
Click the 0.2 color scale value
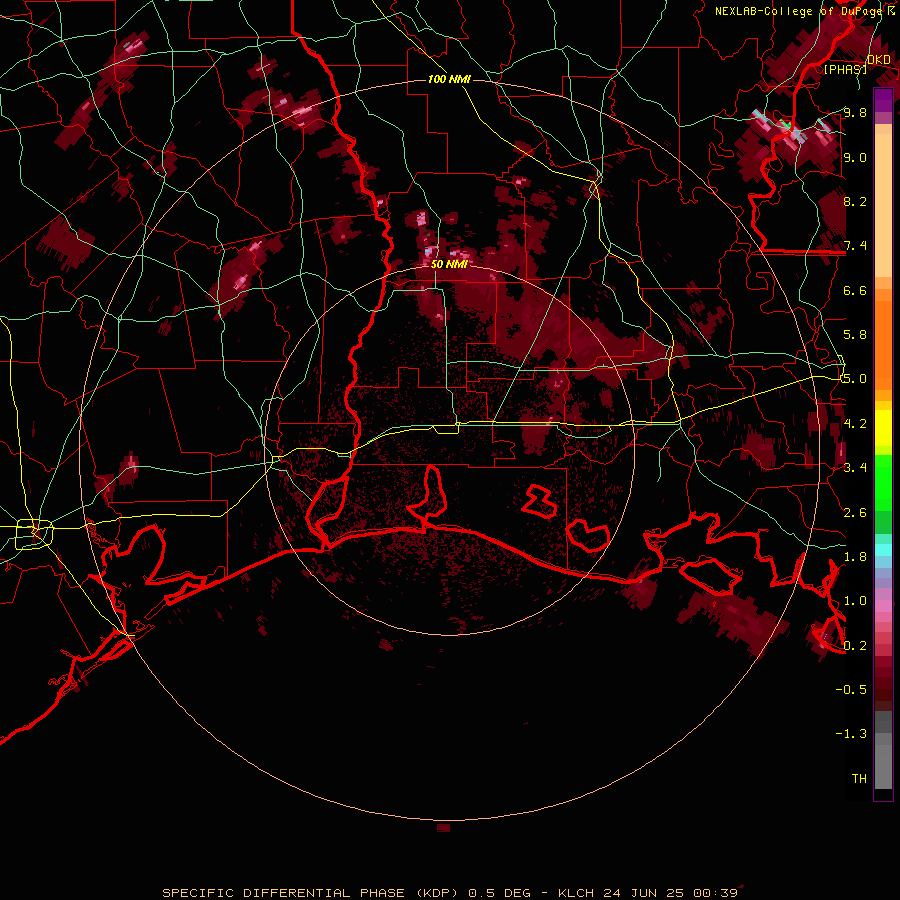[x=855, y=646]
